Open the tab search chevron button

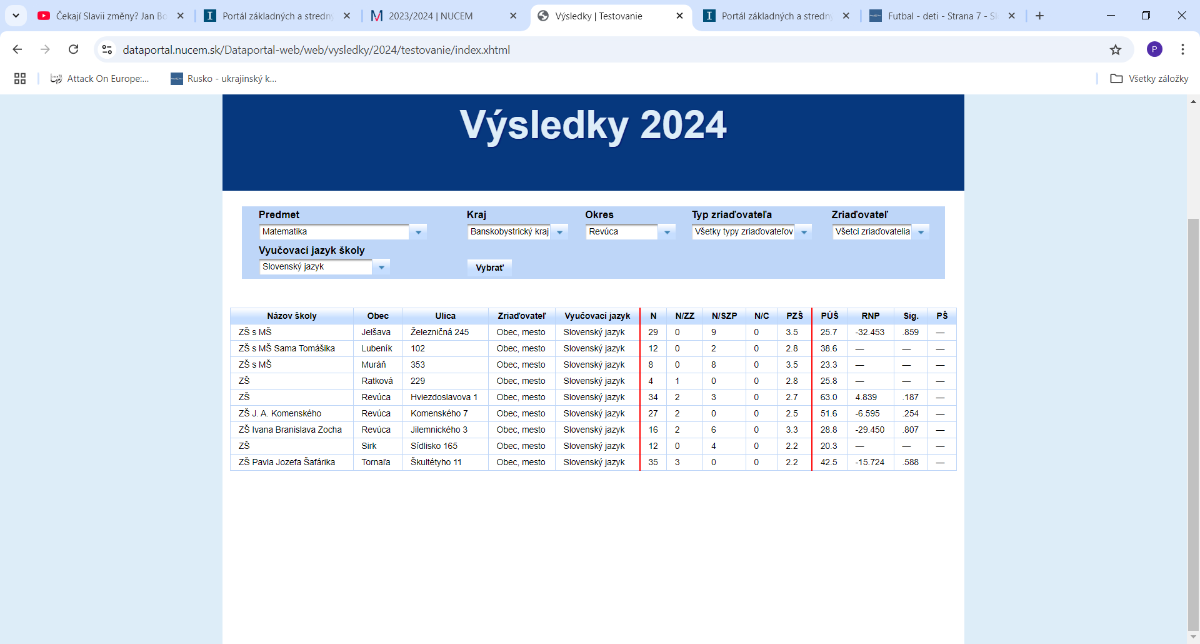(x=15, y=16)
